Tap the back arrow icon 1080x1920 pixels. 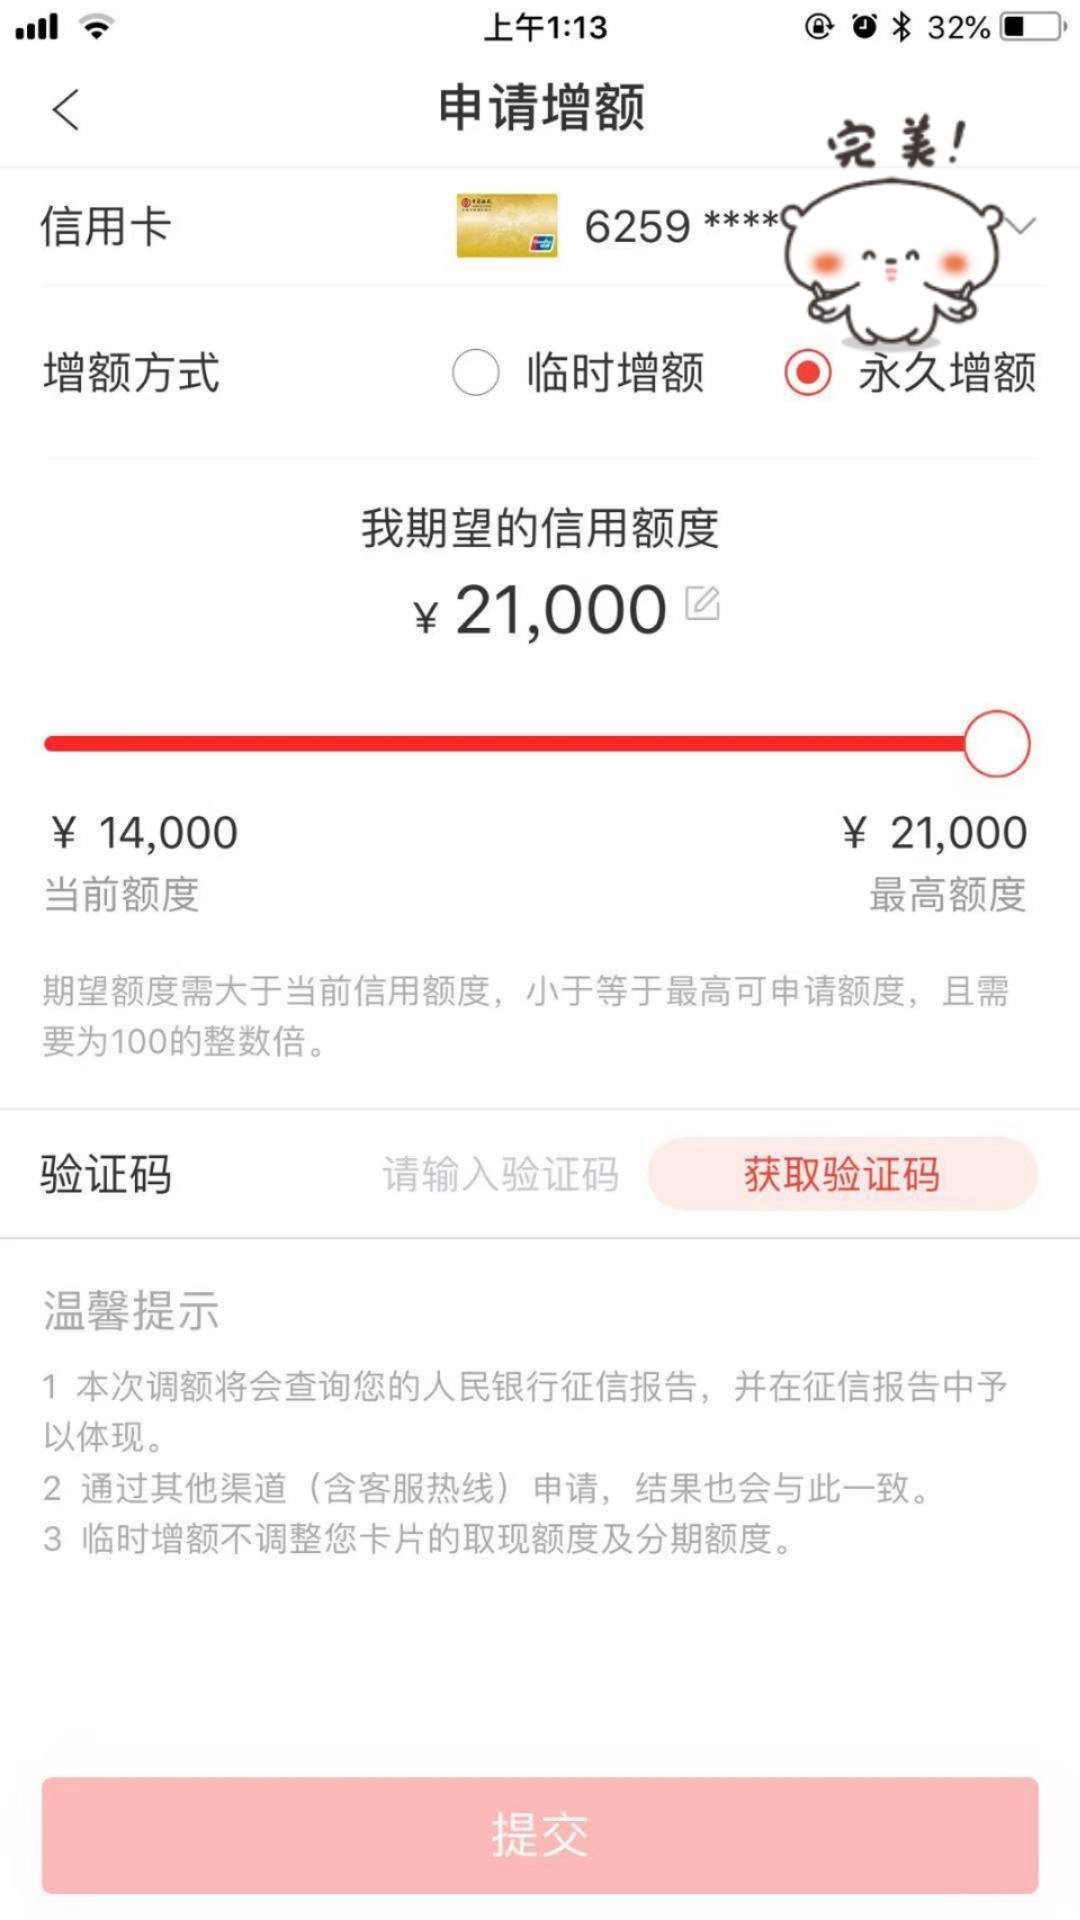[66, 109]
